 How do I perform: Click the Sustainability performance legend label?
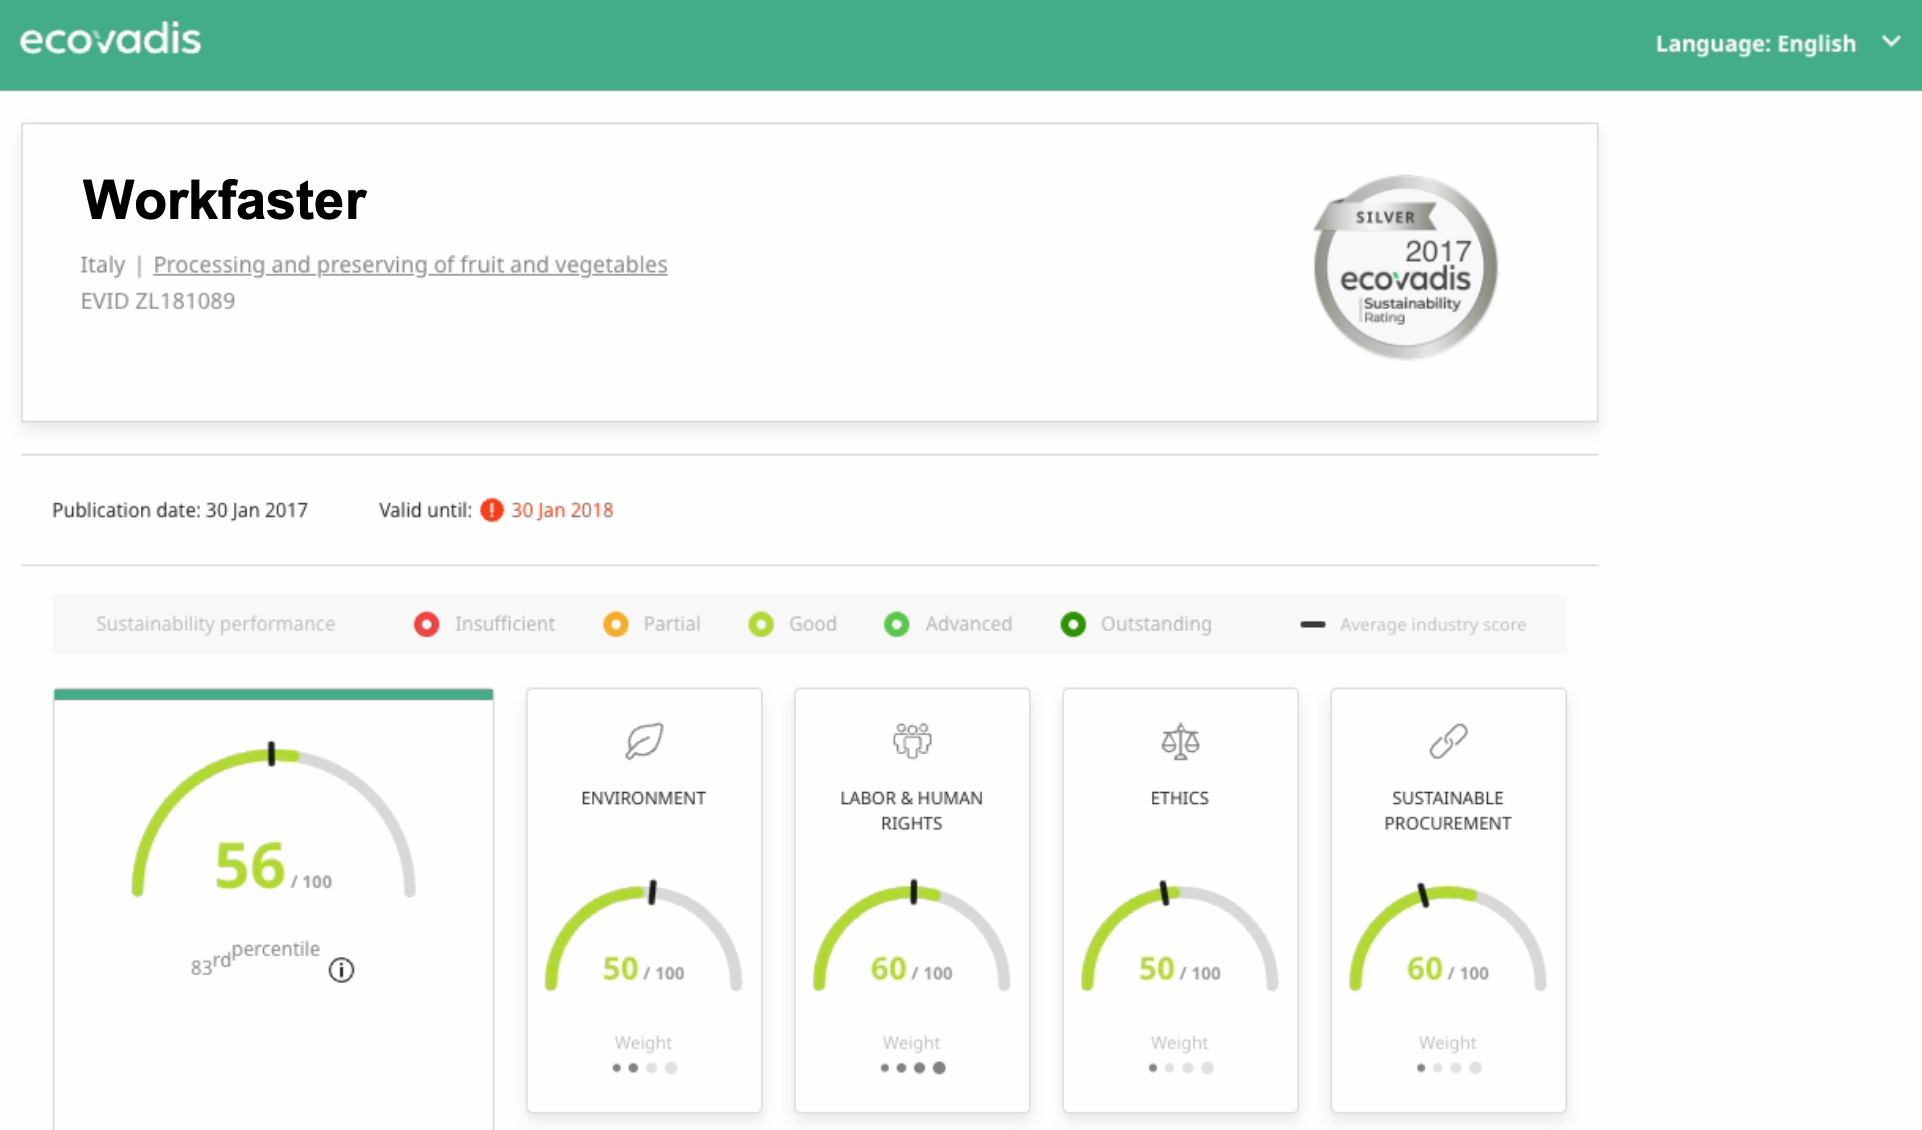coord(216,624)
